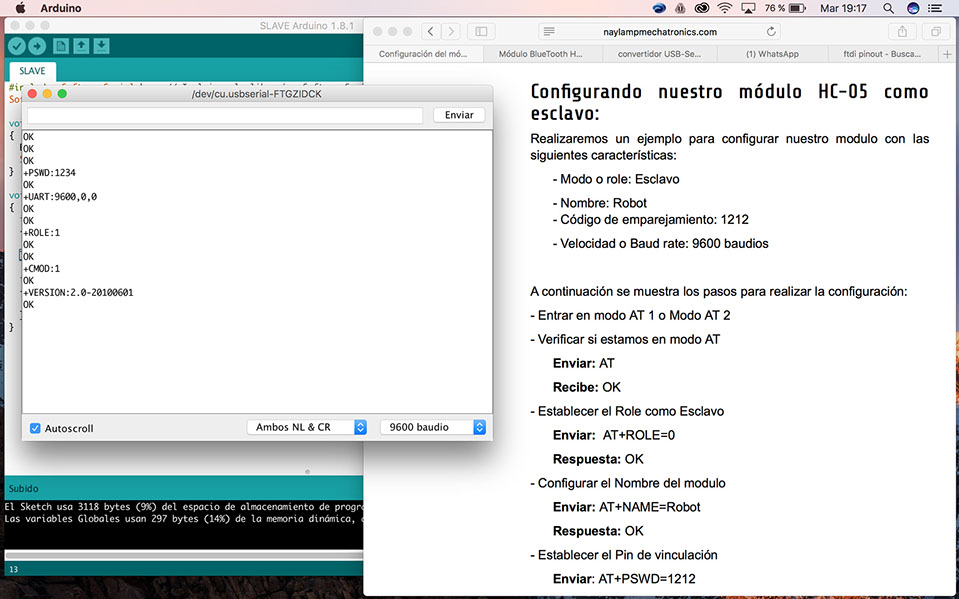Image resolution: width=959 pixels, height=599 pixels.
Task: Add a new Safari tab
Action: coord(947,54)
